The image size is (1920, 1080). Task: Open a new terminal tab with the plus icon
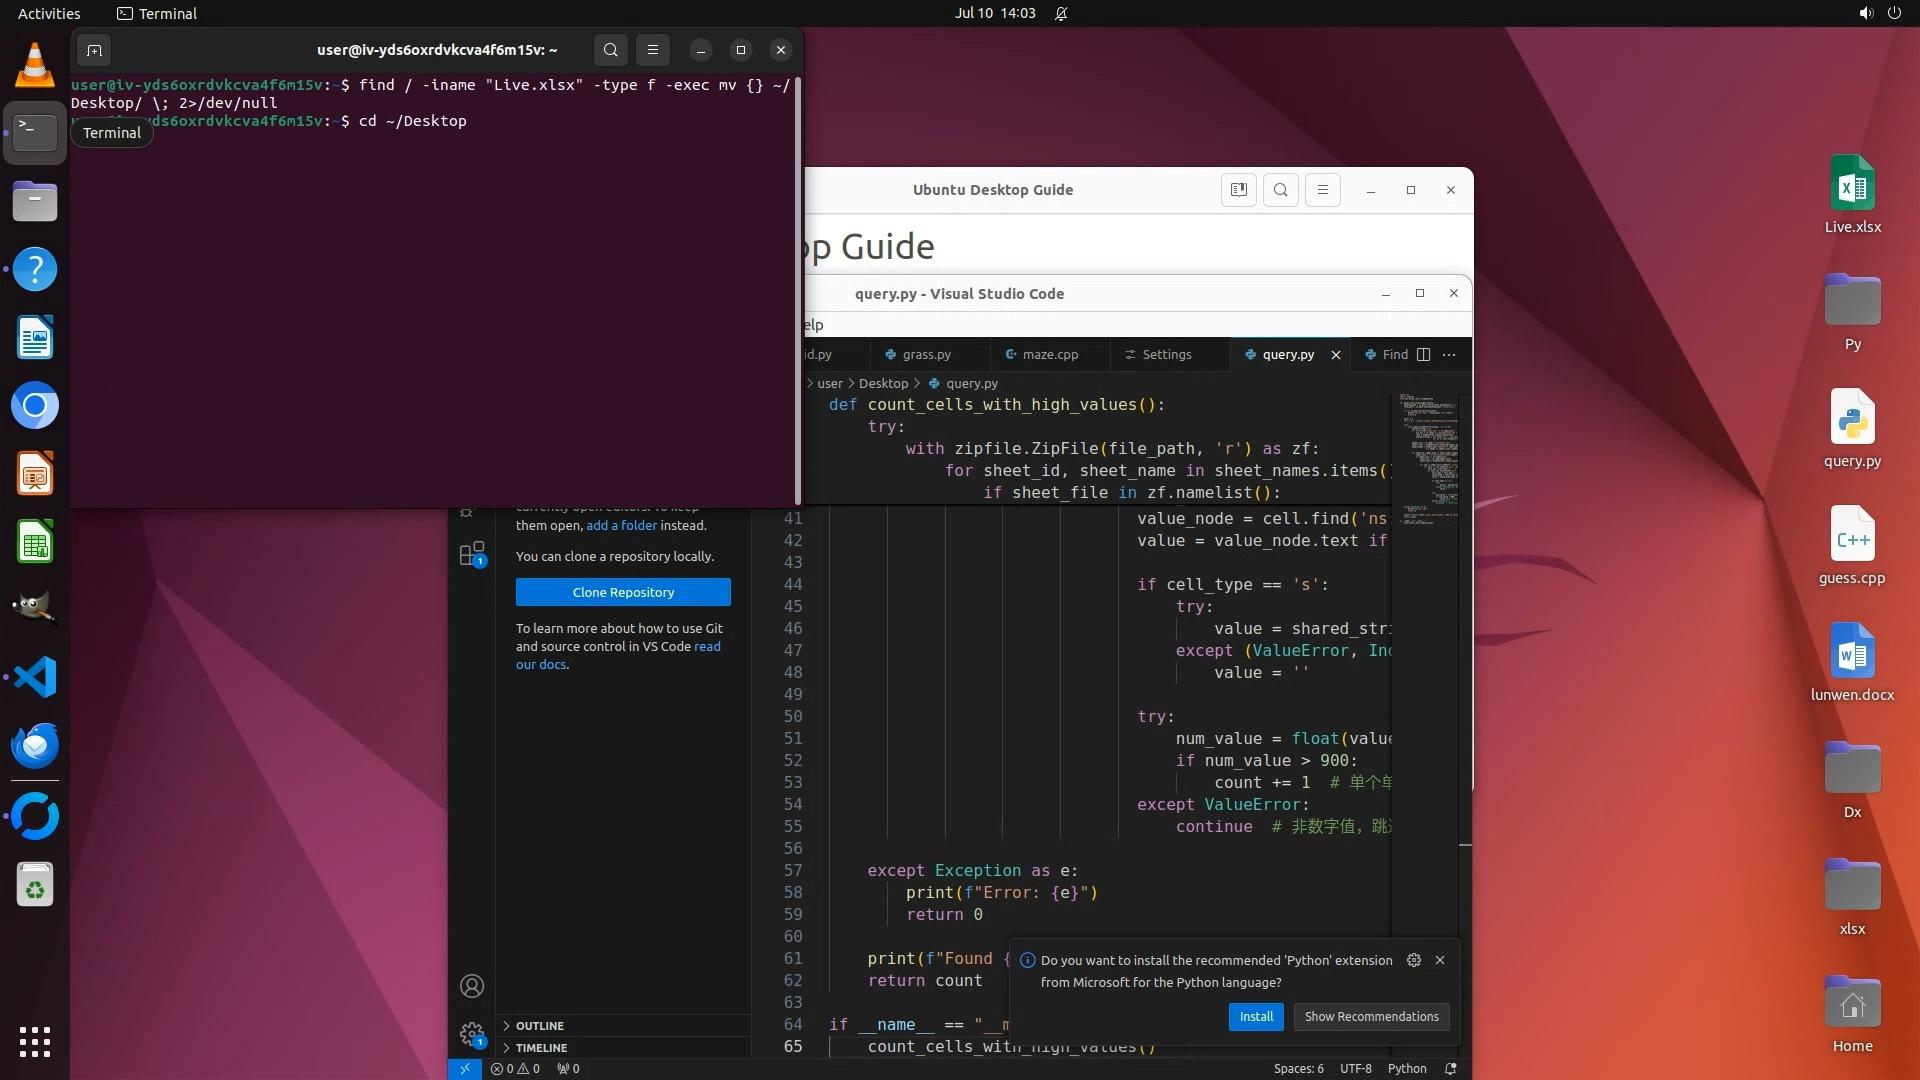coord(94,50)
